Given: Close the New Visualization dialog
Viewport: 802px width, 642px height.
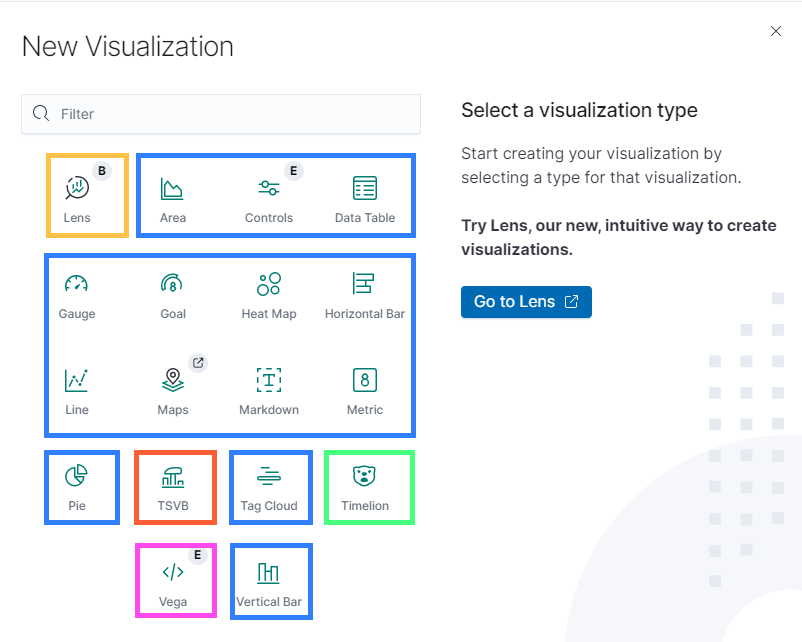Looking at the screenshot, I should [776, 31].
